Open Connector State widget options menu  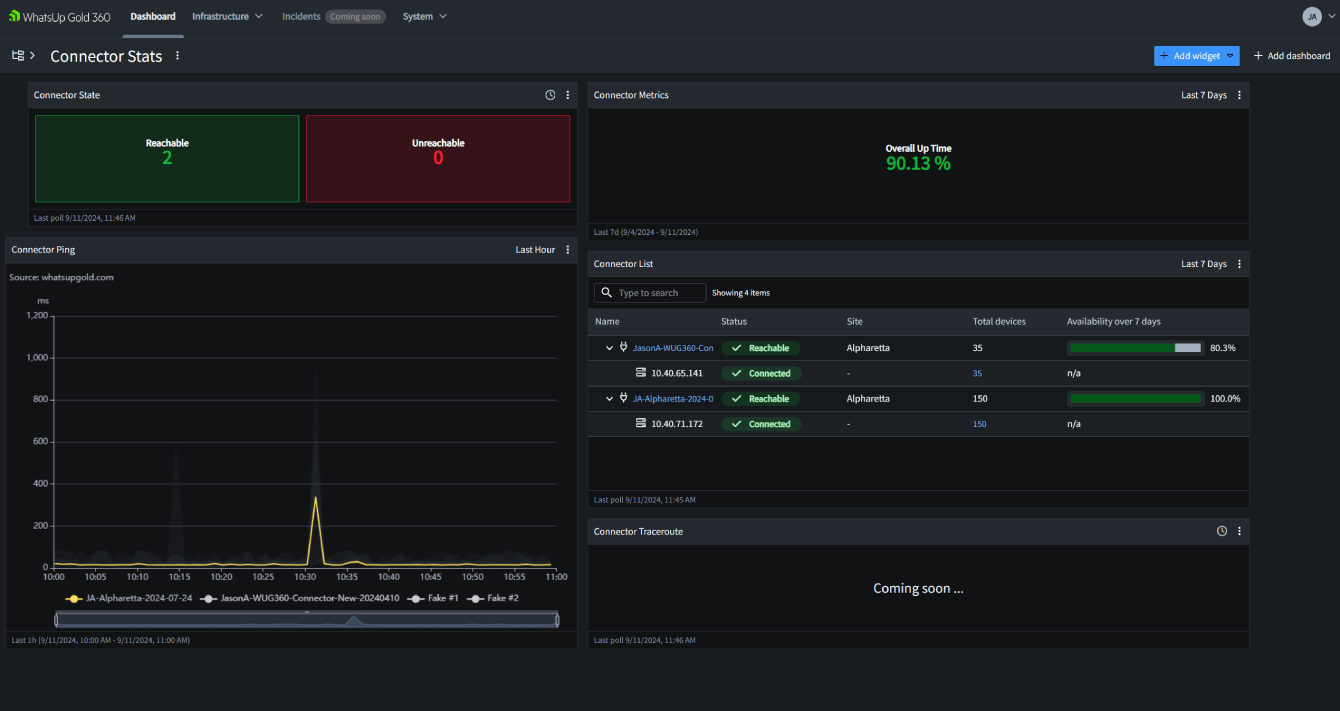(x=568, y=95)
